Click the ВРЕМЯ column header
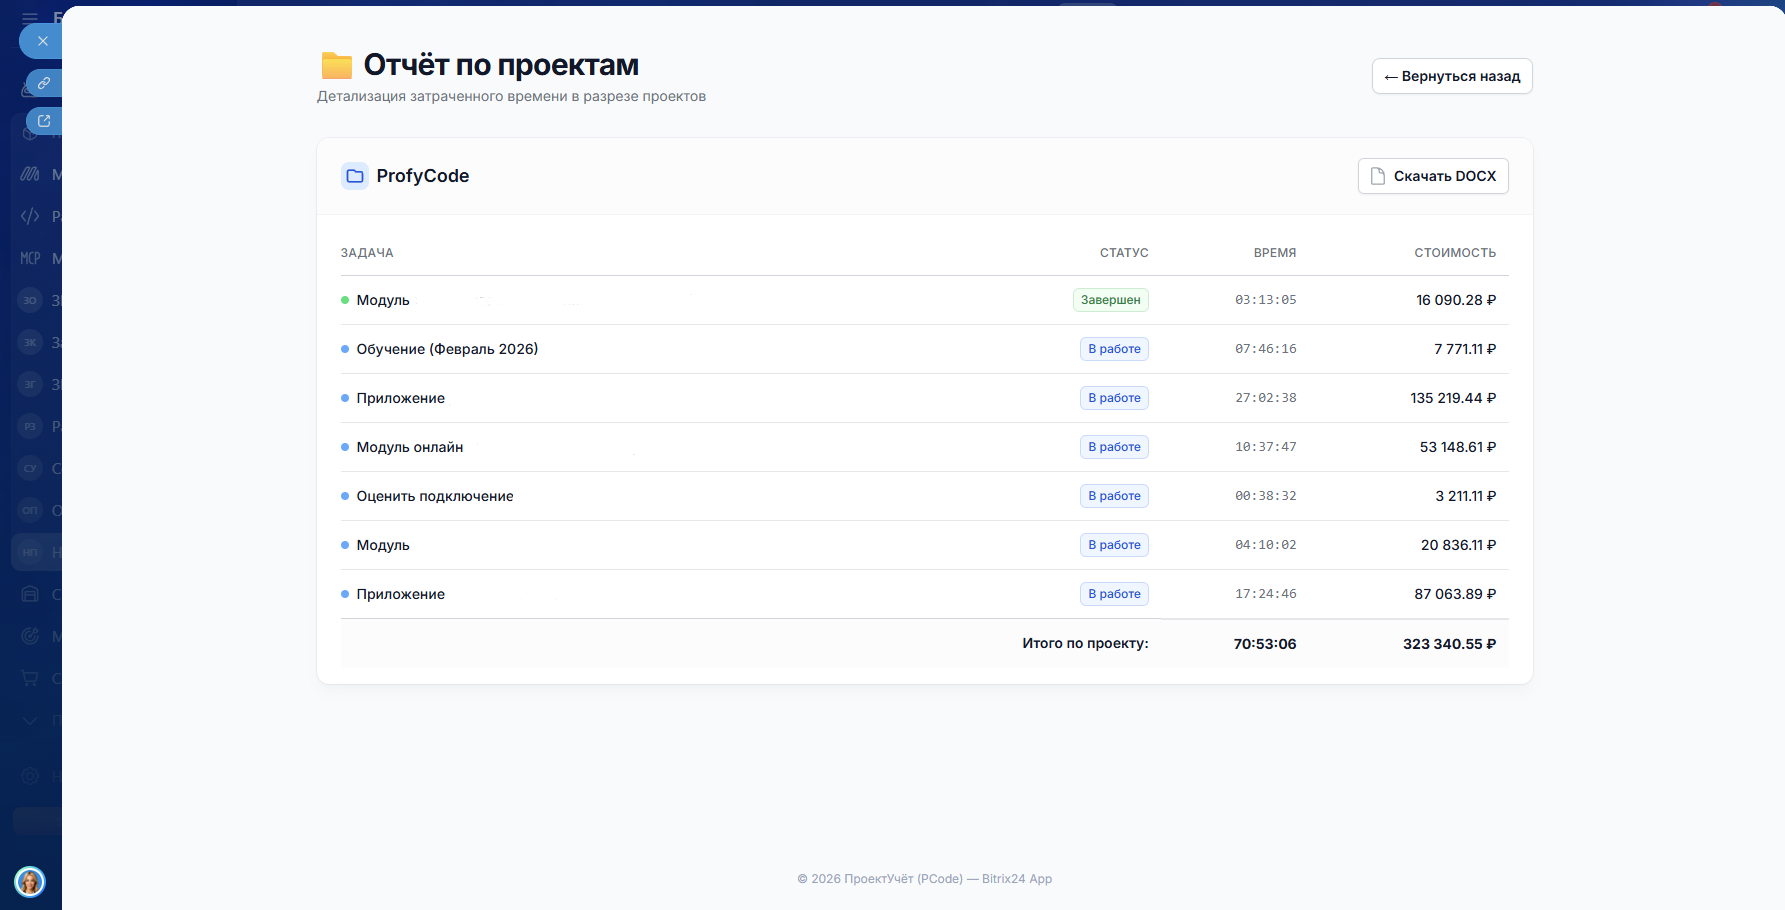Screen dimensions: 1785x910 tap(1275, 253)
